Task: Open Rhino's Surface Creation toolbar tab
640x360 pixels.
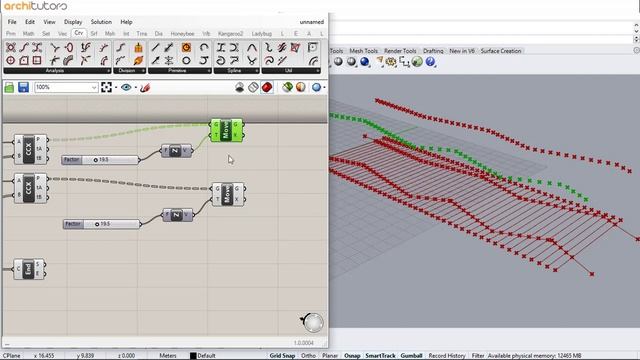Action: point(501,51)
